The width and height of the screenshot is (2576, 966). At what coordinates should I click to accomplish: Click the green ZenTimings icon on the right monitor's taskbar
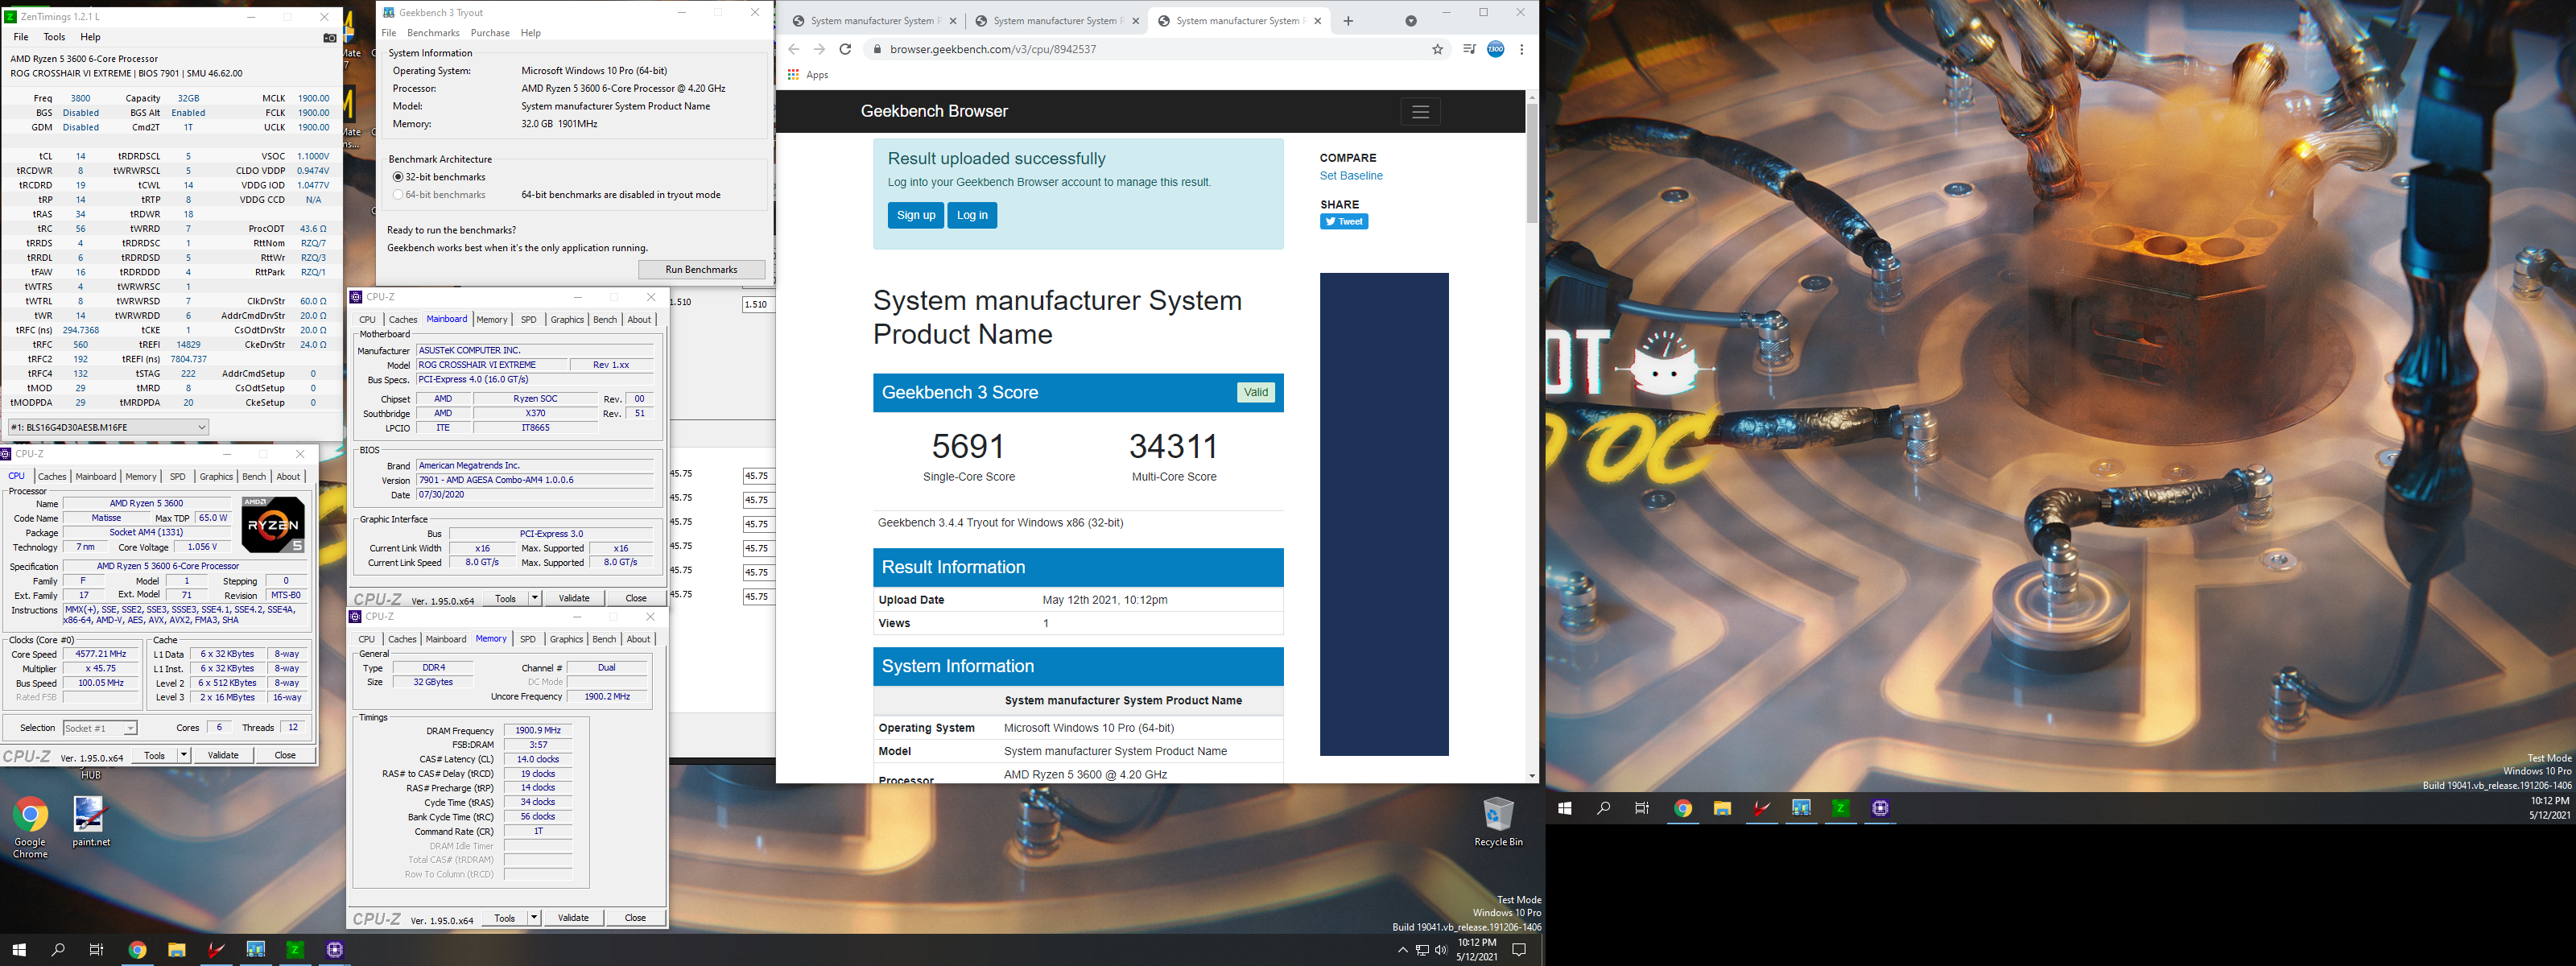click(1840, 808)
